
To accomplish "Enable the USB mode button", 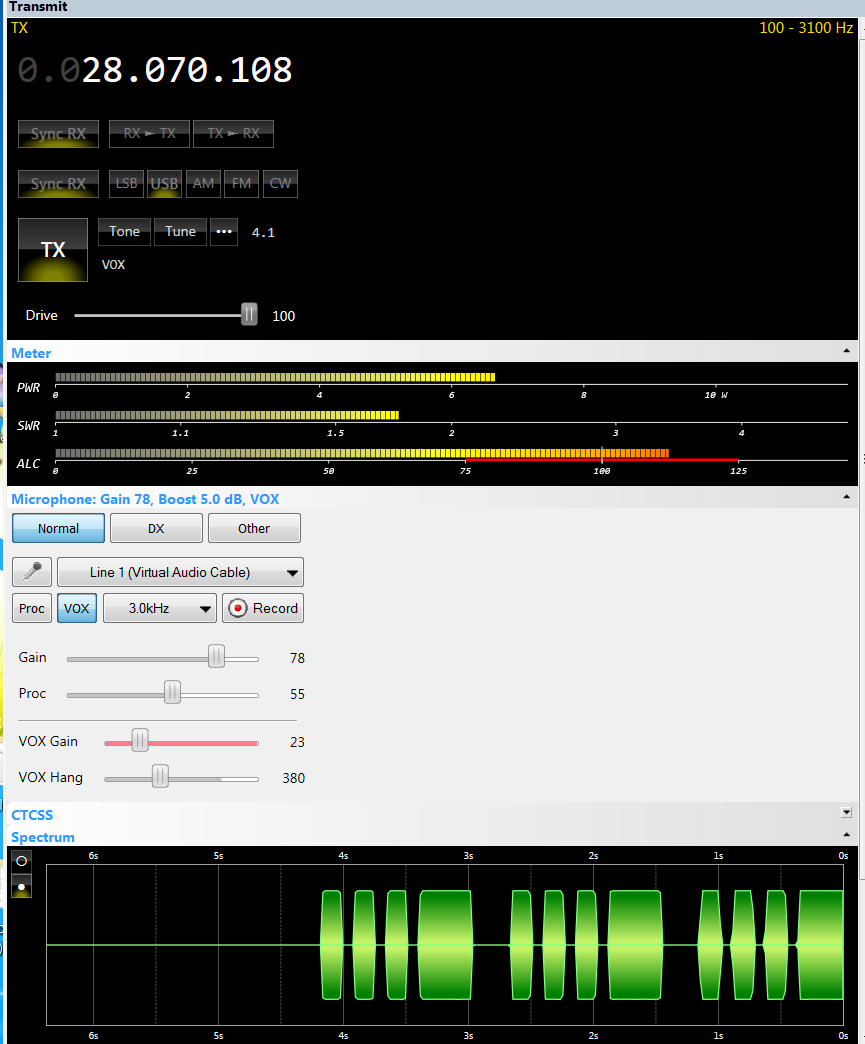I will coord(164,184).
